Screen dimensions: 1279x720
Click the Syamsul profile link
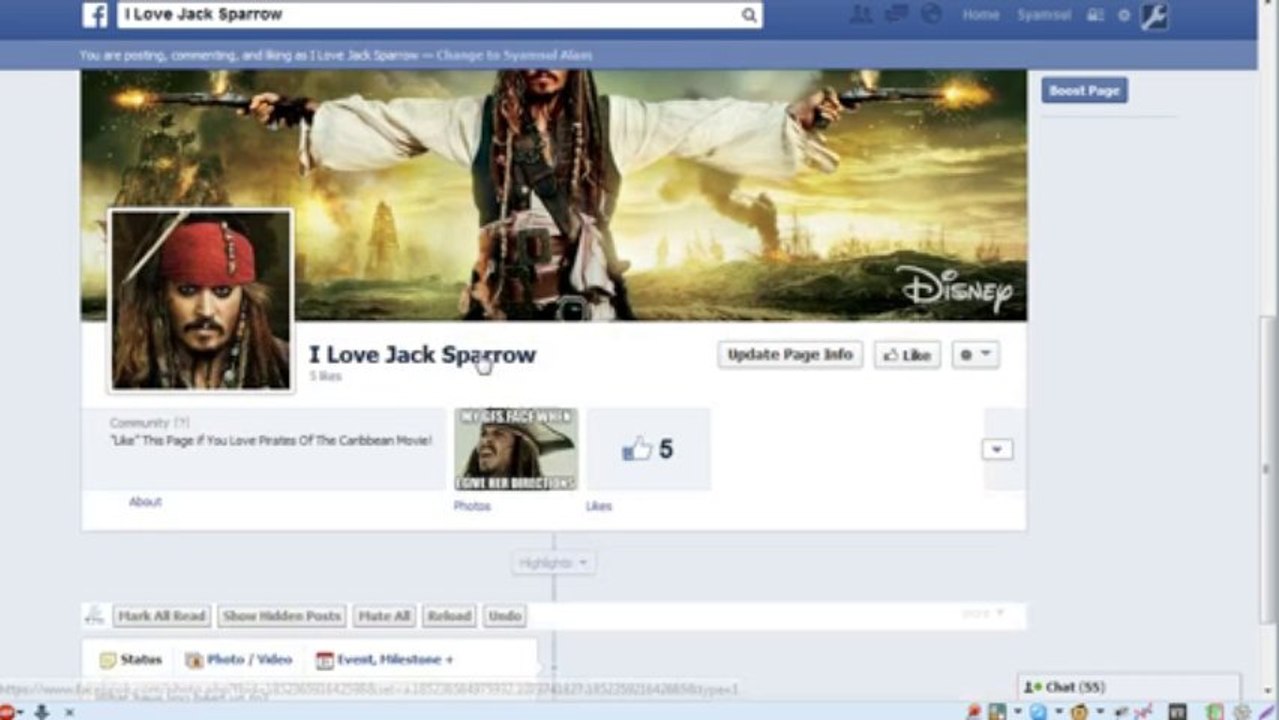[x=1044, y=15]
